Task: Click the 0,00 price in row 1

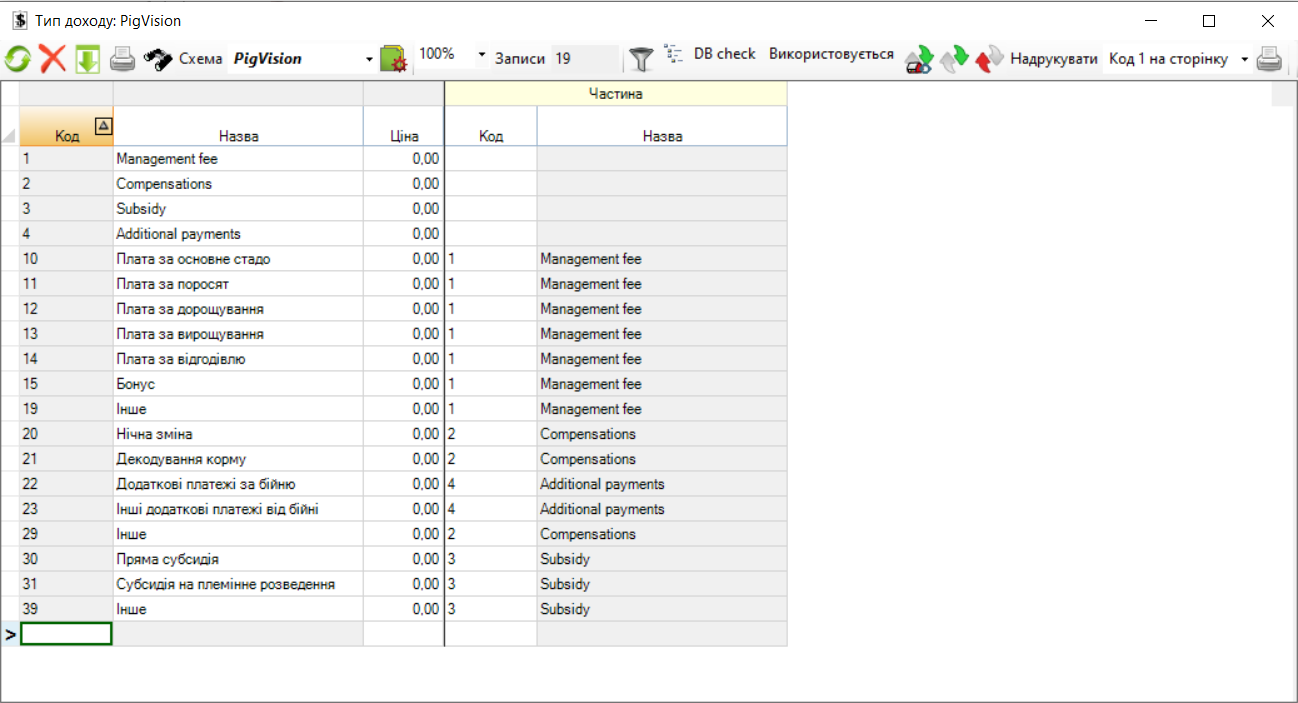Action: pos(404,159)
